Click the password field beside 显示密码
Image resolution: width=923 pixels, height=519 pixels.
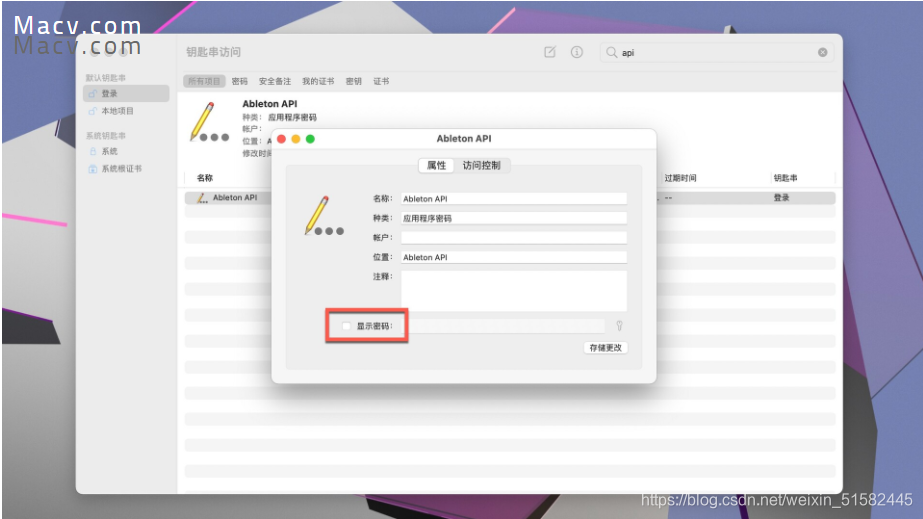[x=505, y=326]
